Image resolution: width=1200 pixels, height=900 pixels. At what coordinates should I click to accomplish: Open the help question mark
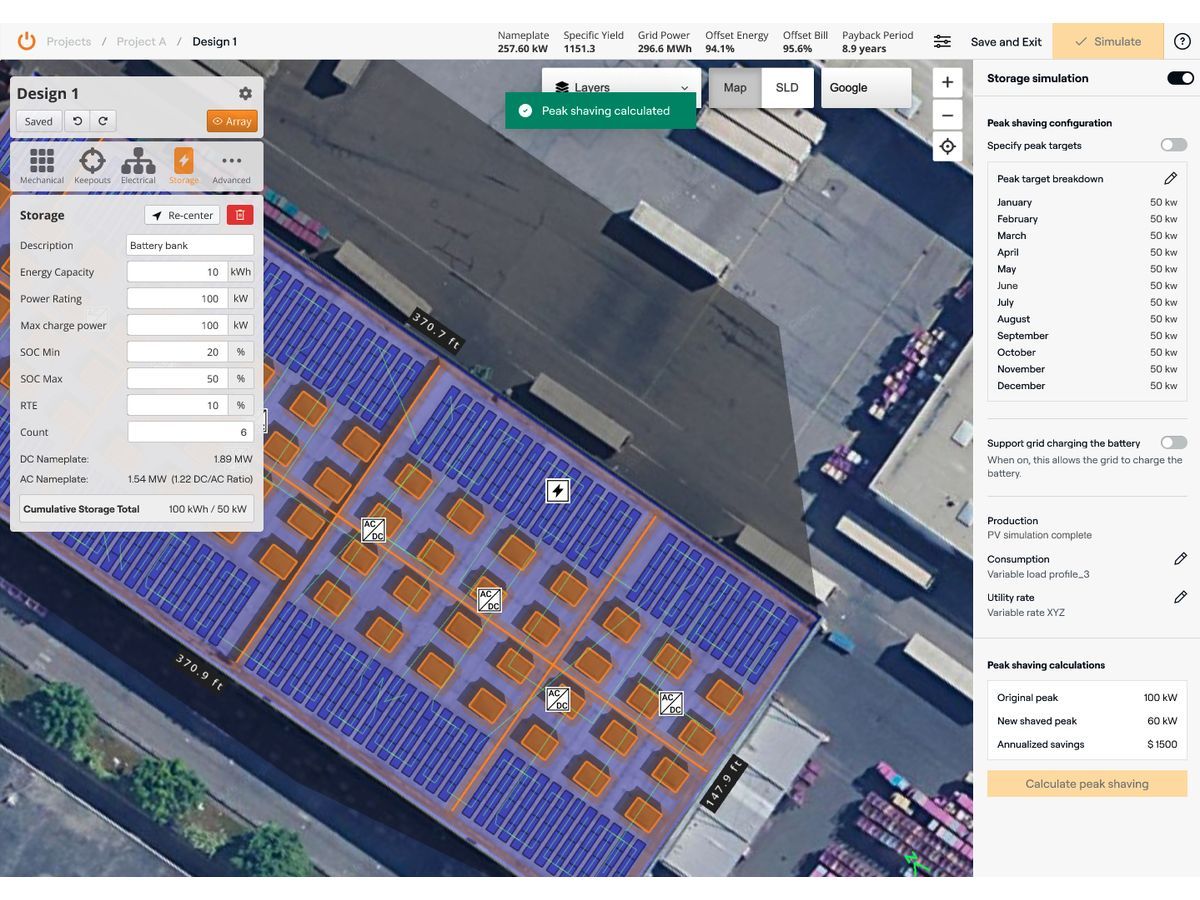point(1182,41)
